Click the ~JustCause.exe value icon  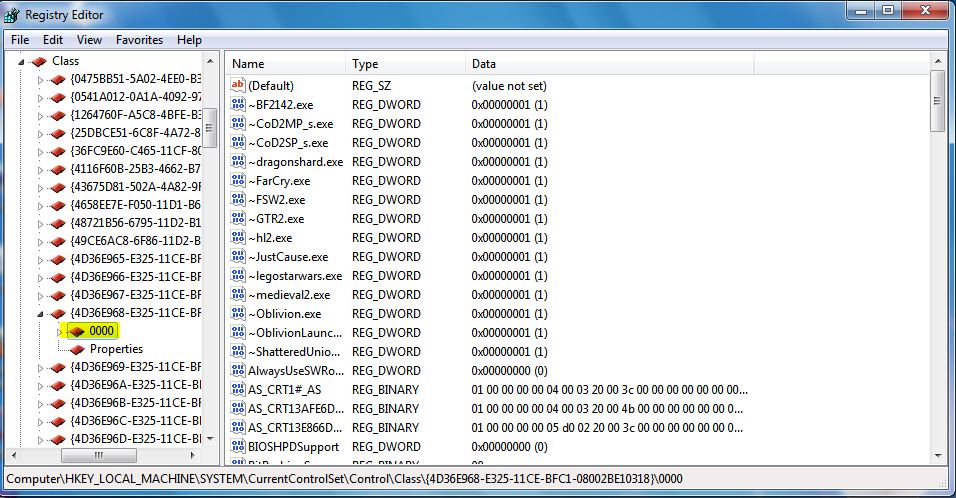click(x=238, y=256)
